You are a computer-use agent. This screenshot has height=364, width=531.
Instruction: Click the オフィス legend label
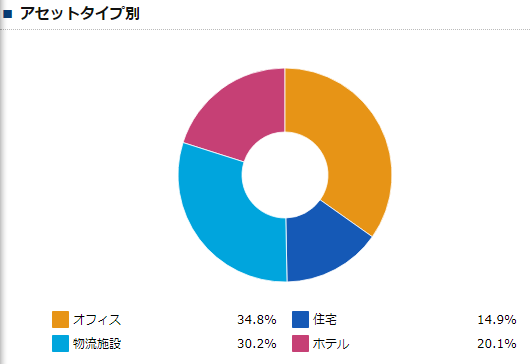point(97,320)
